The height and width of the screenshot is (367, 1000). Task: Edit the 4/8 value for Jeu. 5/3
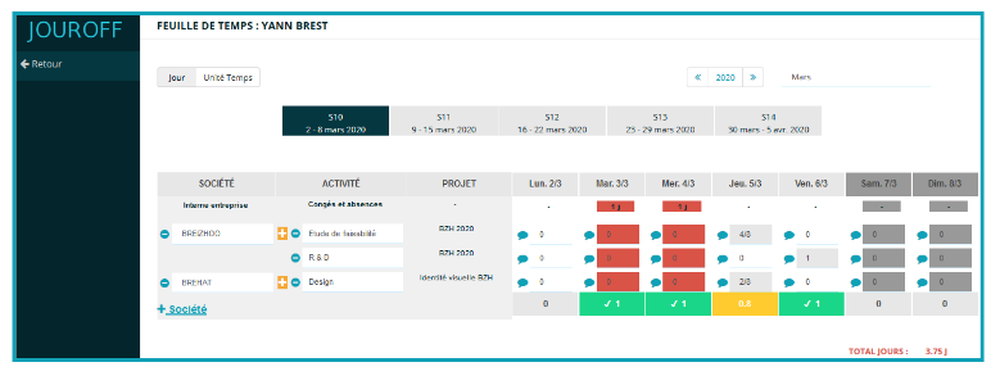click(751, 234)
